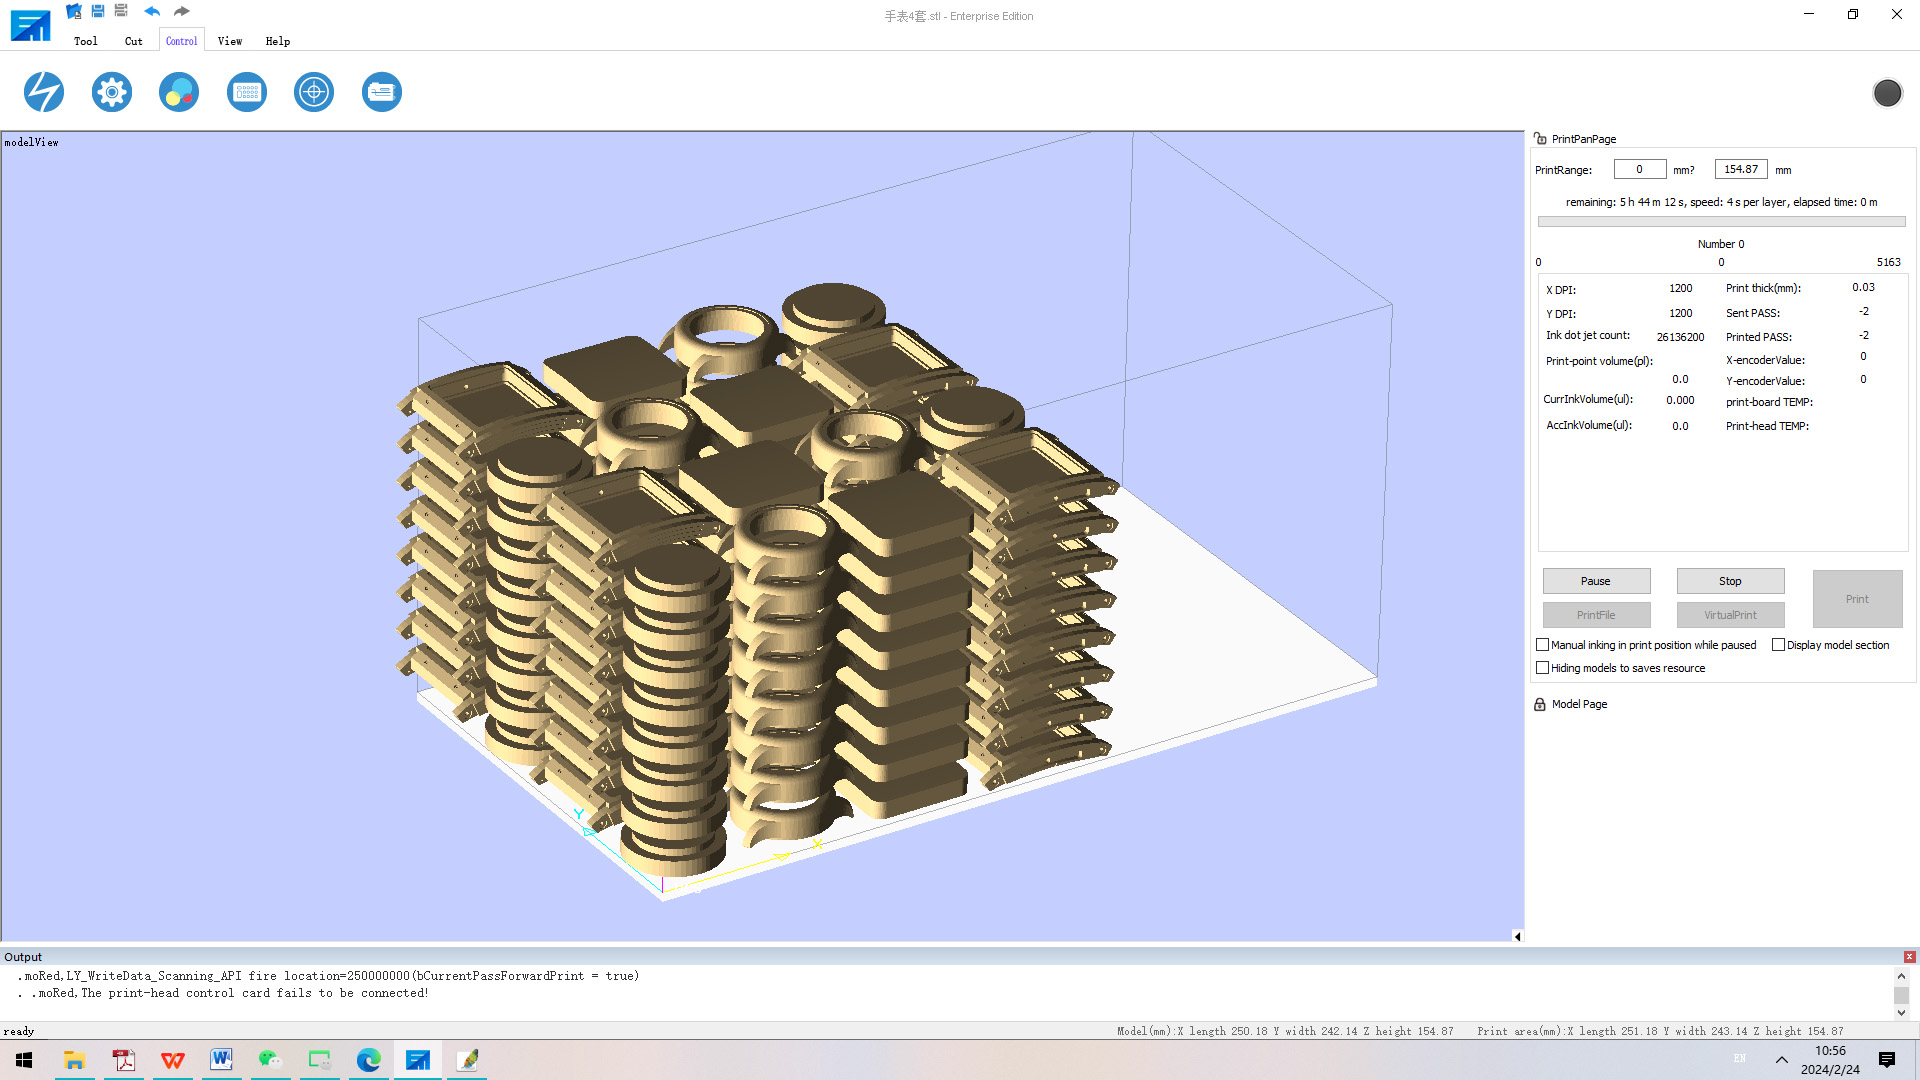The width and height of the screenshot is (1920, 1080).
Task: Collapse the PrintPanPage panel header
Action: (x=1582, y=139)
